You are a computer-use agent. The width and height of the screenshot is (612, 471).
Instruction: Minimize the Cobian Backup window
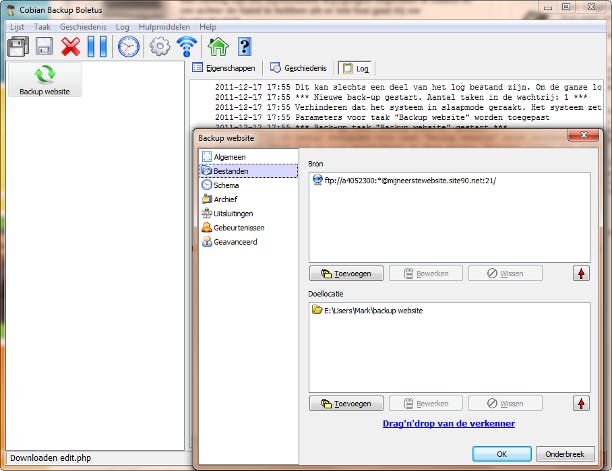tap(548, 7)
